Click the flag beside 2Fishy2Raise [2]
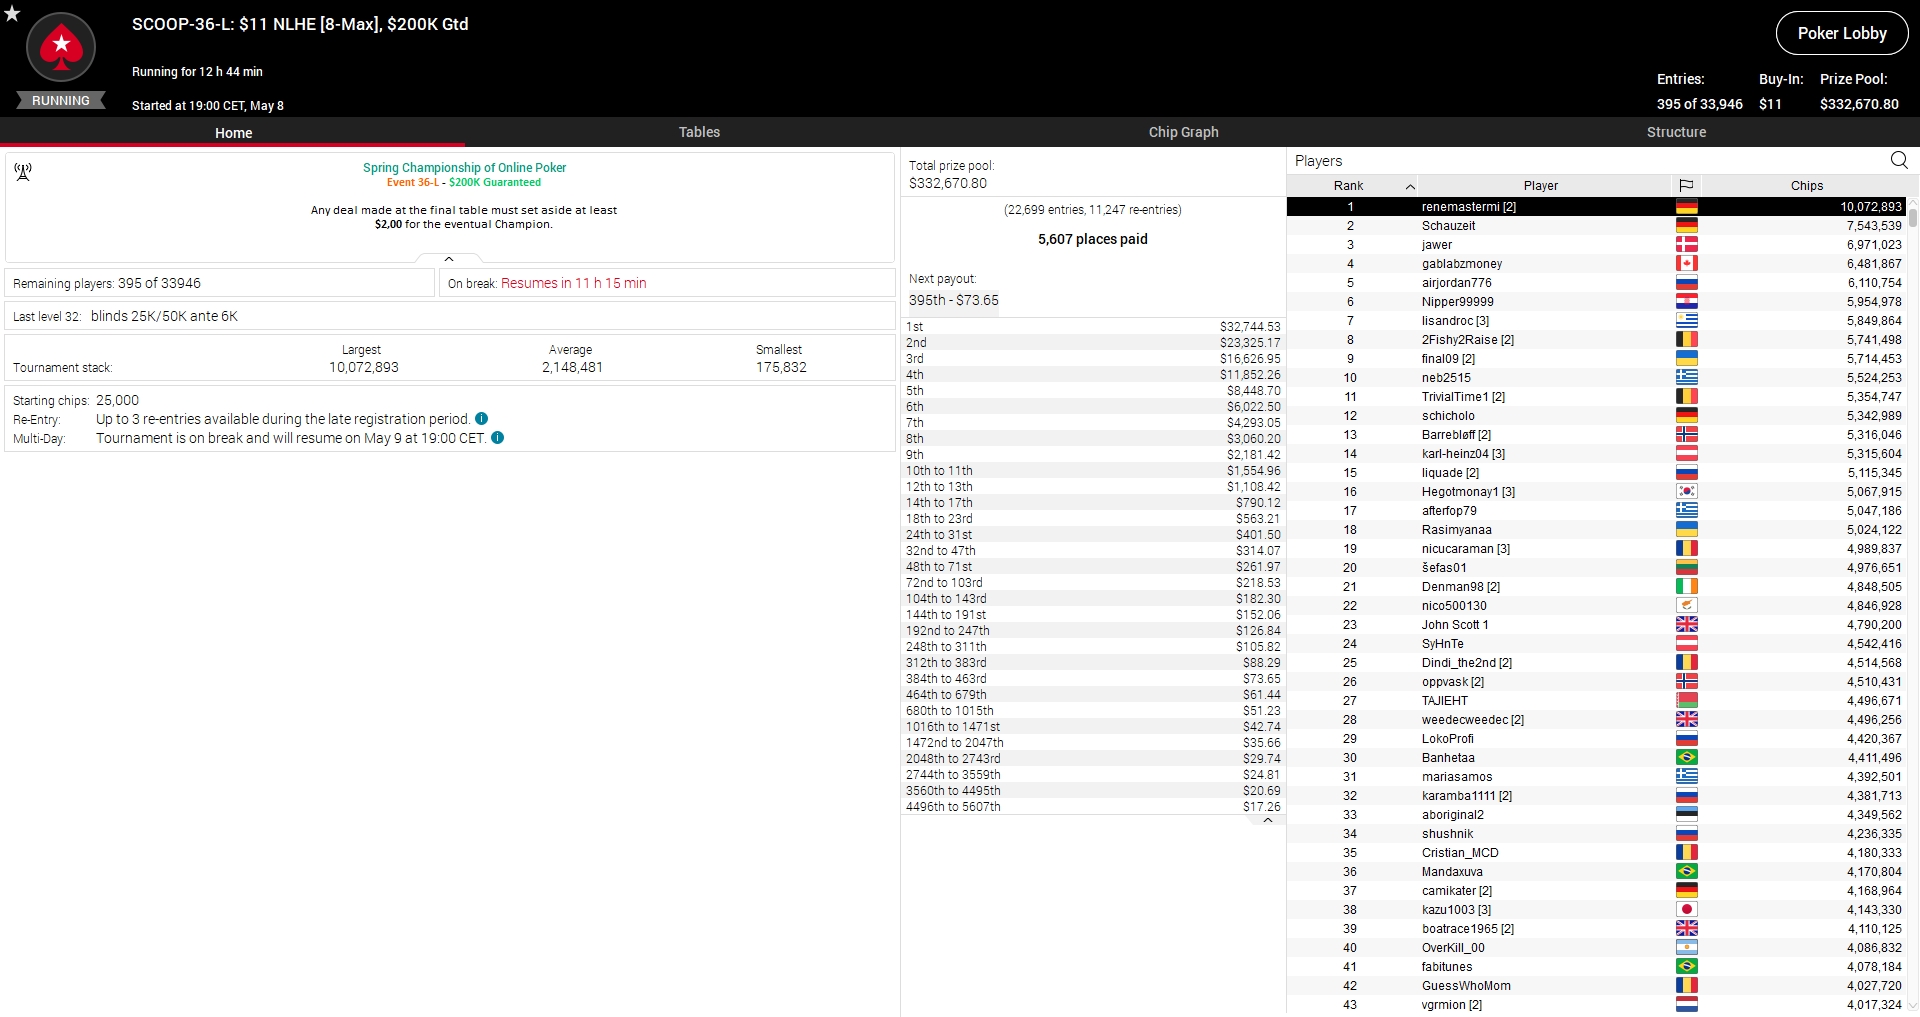Screen dimensions: 1920x1017 tap(1686, 340)
